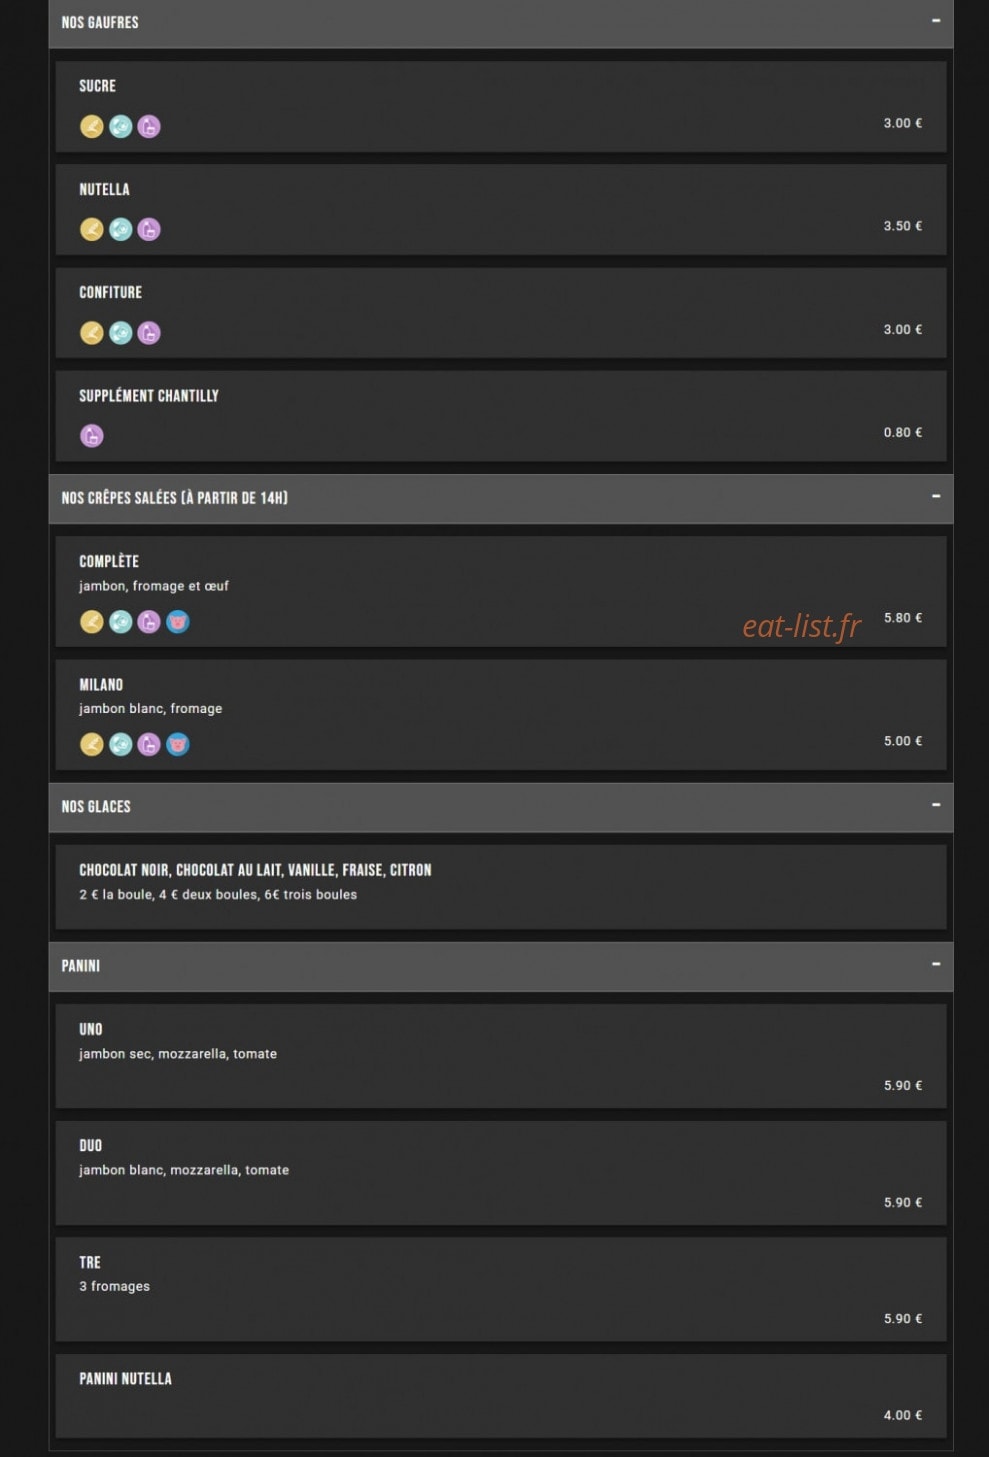Select the Uno panini item
The image size is (989, 1457).
(501, 1056)
